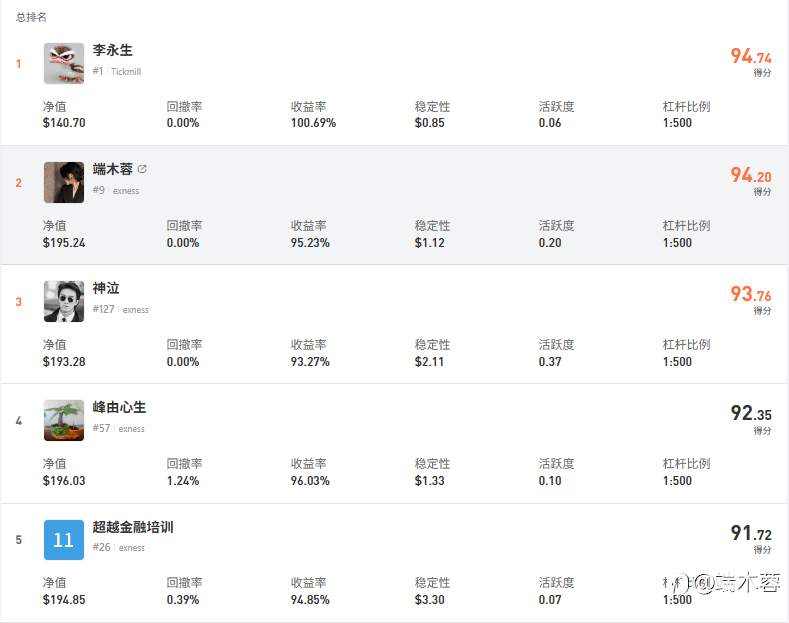The width and height of the screenshot is (789, 623).
Task: Open the trader name 神泣
Action: tap(106, 288)
